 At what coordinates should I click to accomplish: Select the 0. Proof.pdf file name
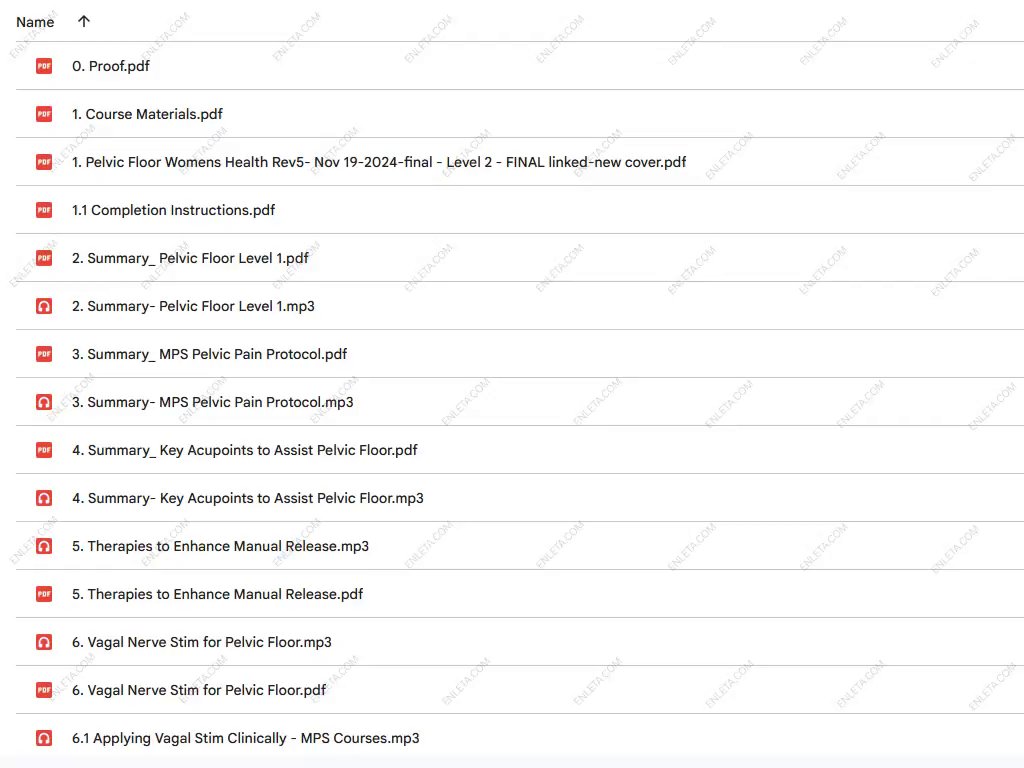pyautogui.click(x=111, y=66)
